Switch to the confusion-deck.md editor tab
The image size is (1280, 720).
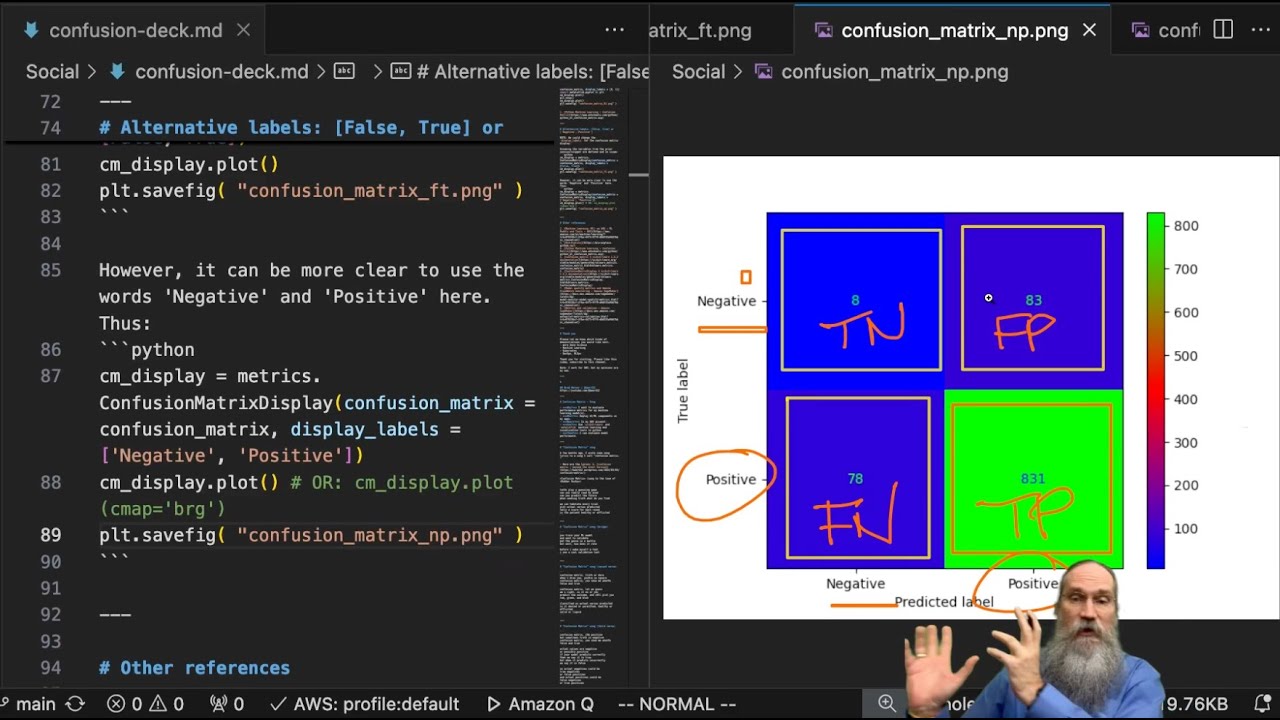pos(135,30)
